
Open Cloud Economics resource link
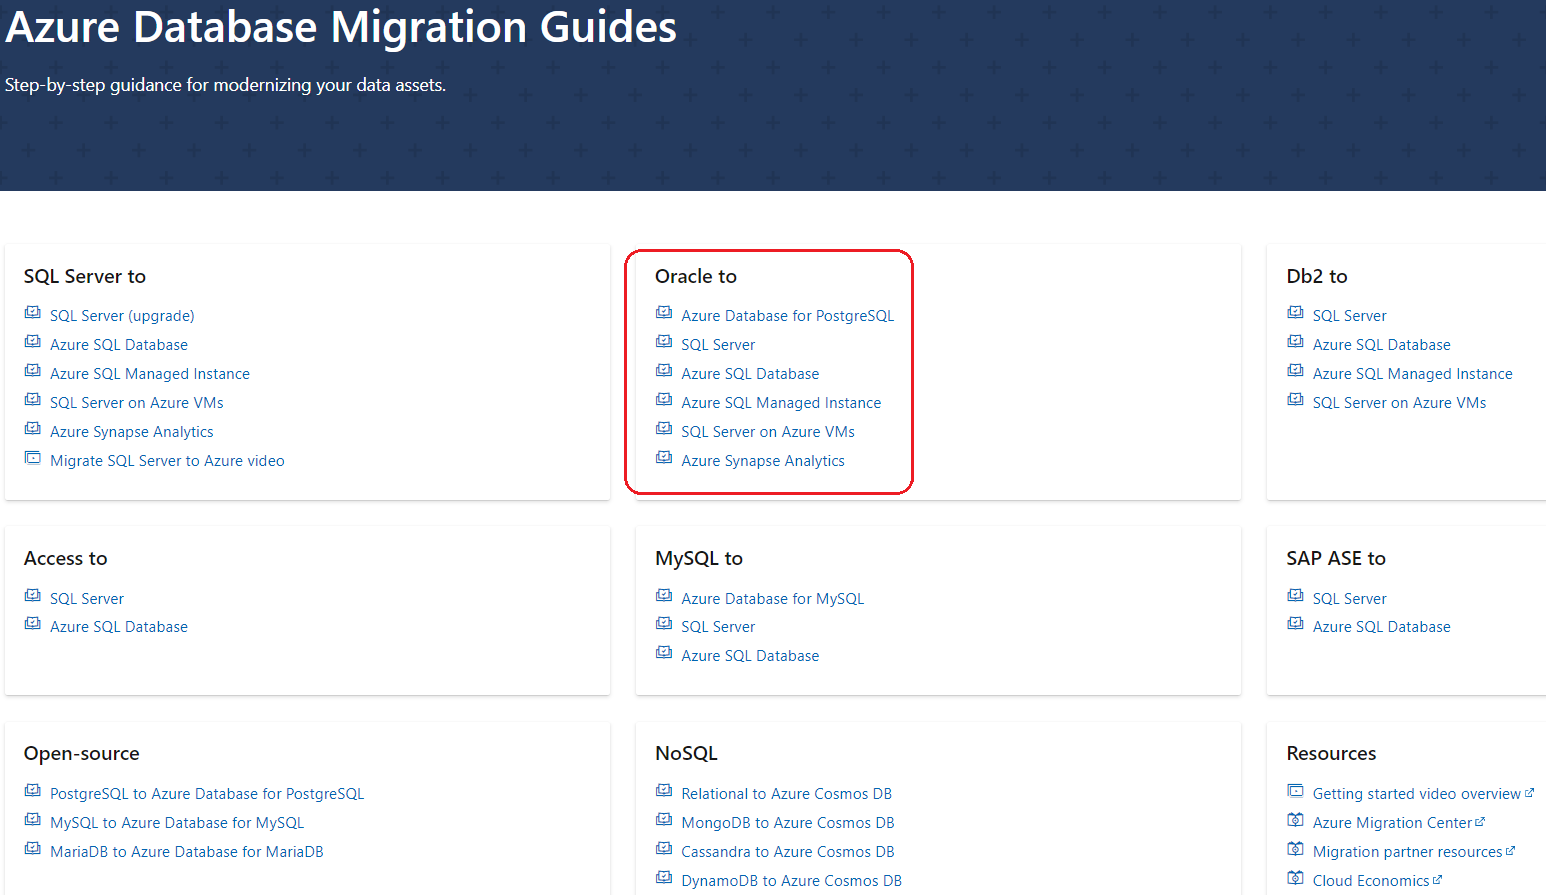point(1377,881)
